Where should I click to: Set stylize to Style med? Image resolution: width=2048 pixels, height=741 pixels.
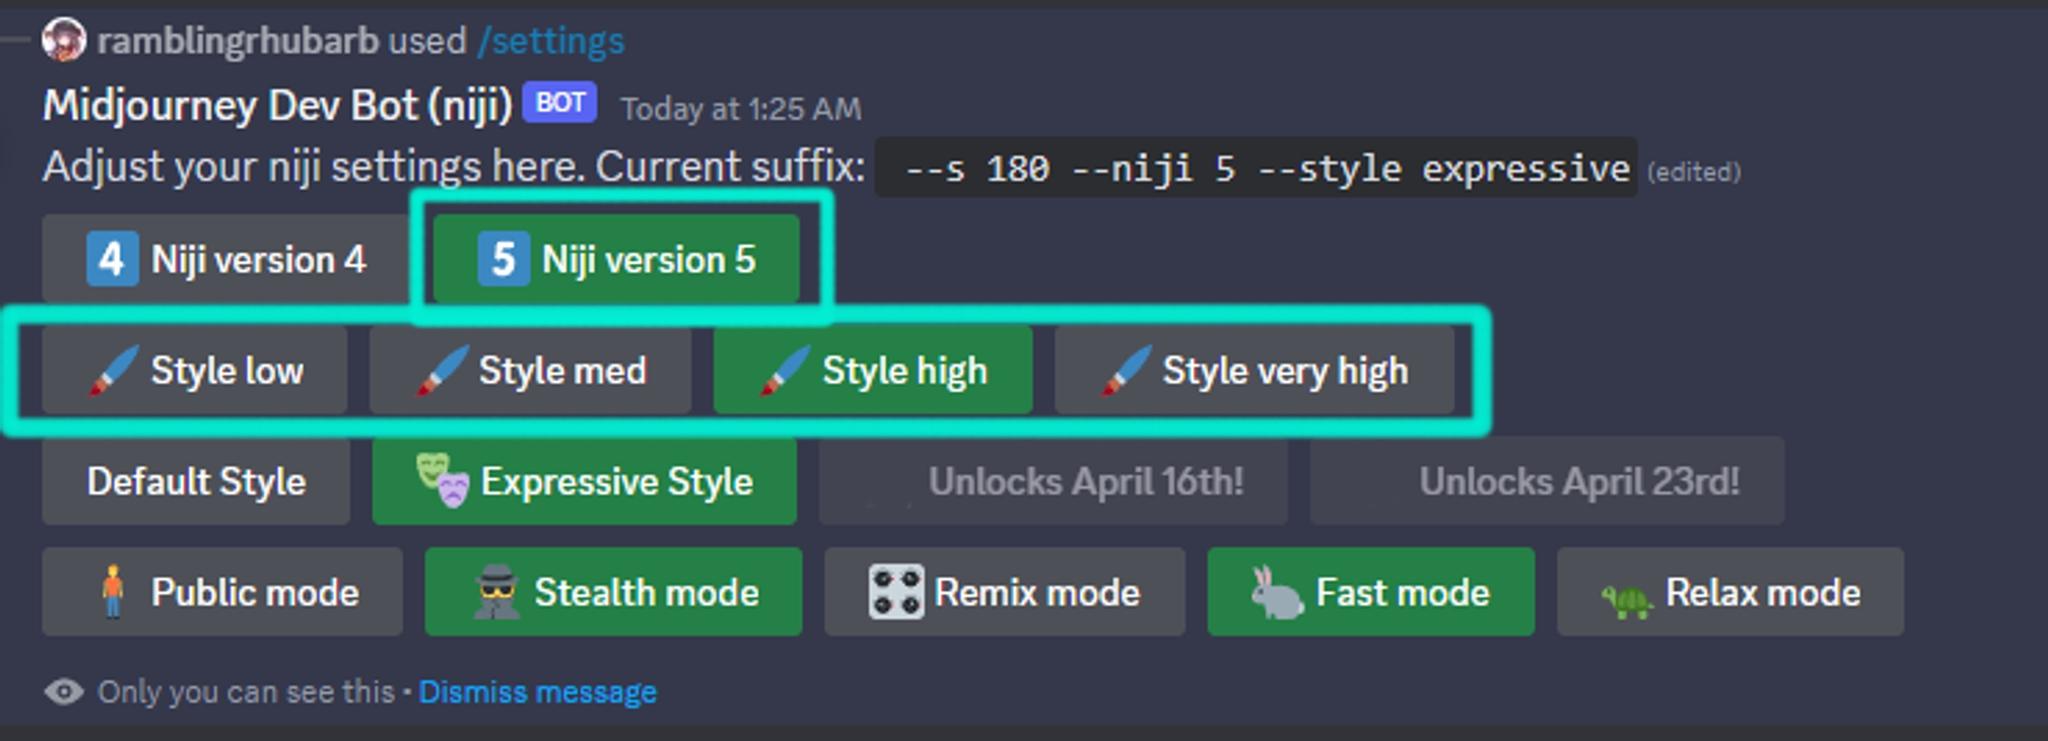[x=530, y=370]
